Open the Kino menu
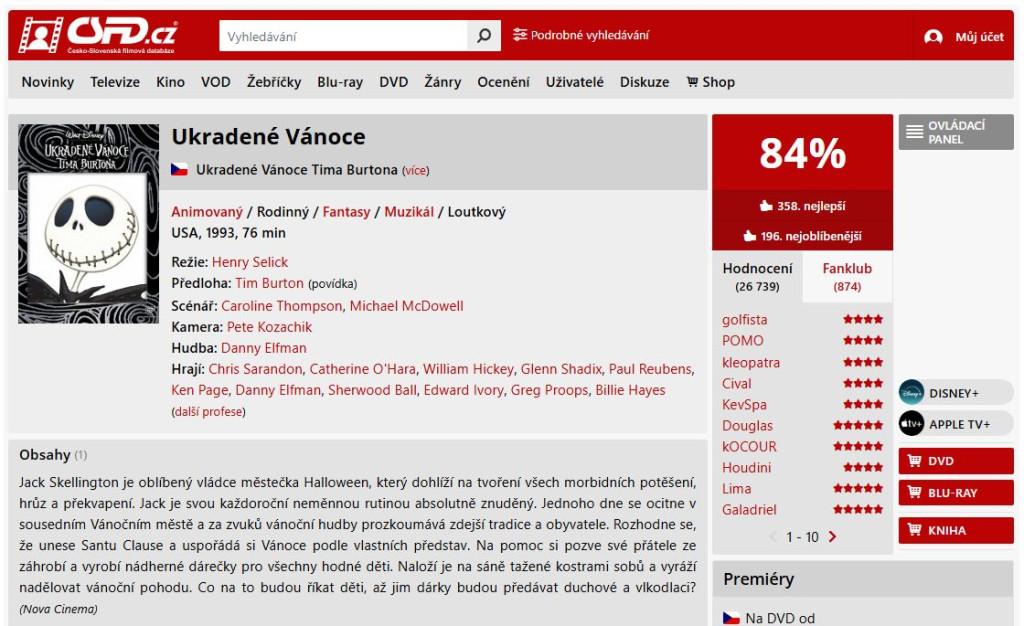1024x626 pixels. coord(170,82)
